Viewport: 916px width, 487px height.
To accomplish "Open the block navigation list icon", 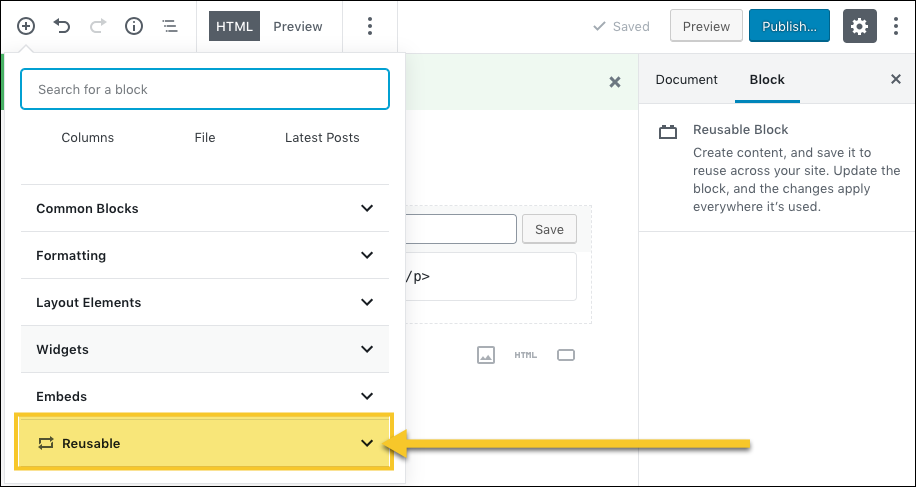I will [x=170, y=26].
